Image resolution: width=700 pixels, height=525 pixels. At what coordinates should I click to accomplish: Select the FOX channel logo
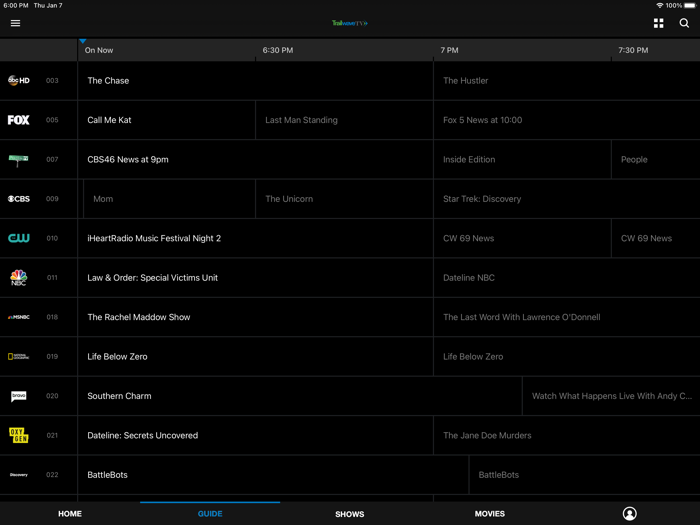point(18,120)
